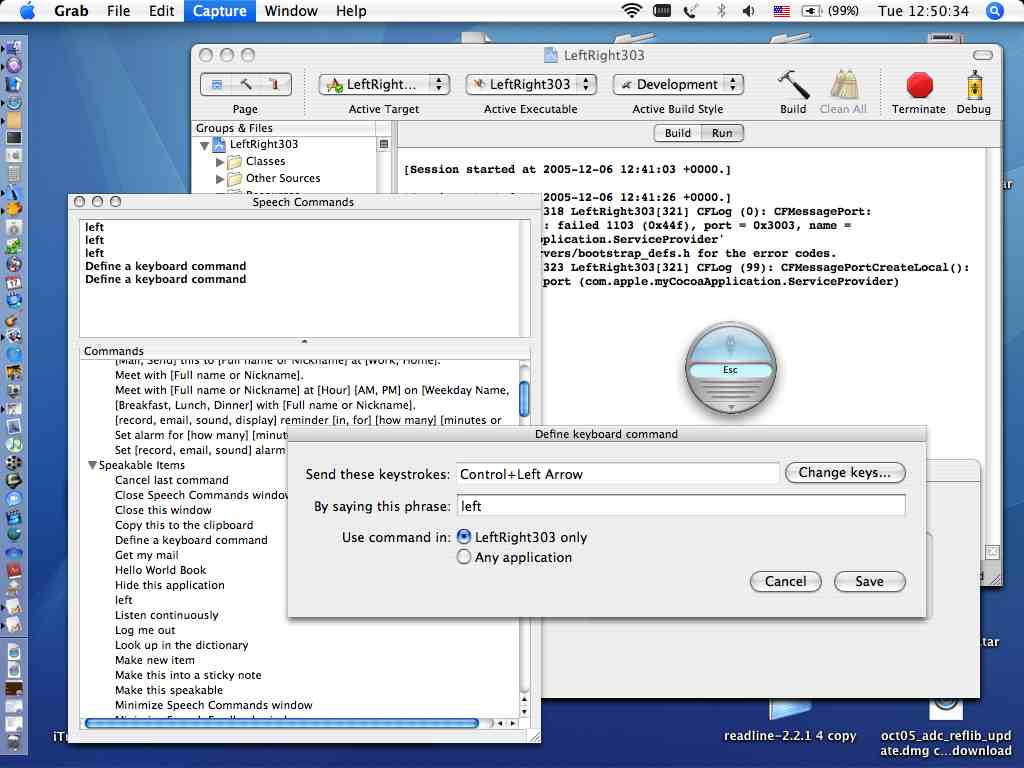The image size is (1024, 768).
Task: Select the left item in Speakable Items
Action: click(123, 600)
